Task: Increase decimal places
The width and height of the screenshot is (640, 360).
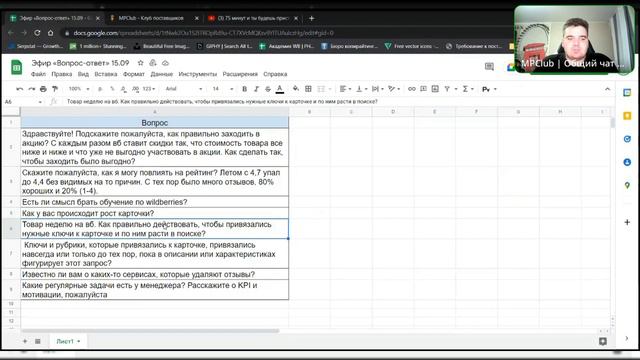Action: (135, 89)
